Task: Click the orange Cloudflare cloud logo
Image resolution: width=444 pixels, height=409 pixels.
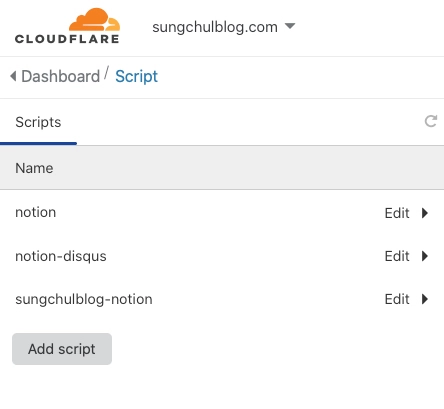Action: [x=95, y=20]
